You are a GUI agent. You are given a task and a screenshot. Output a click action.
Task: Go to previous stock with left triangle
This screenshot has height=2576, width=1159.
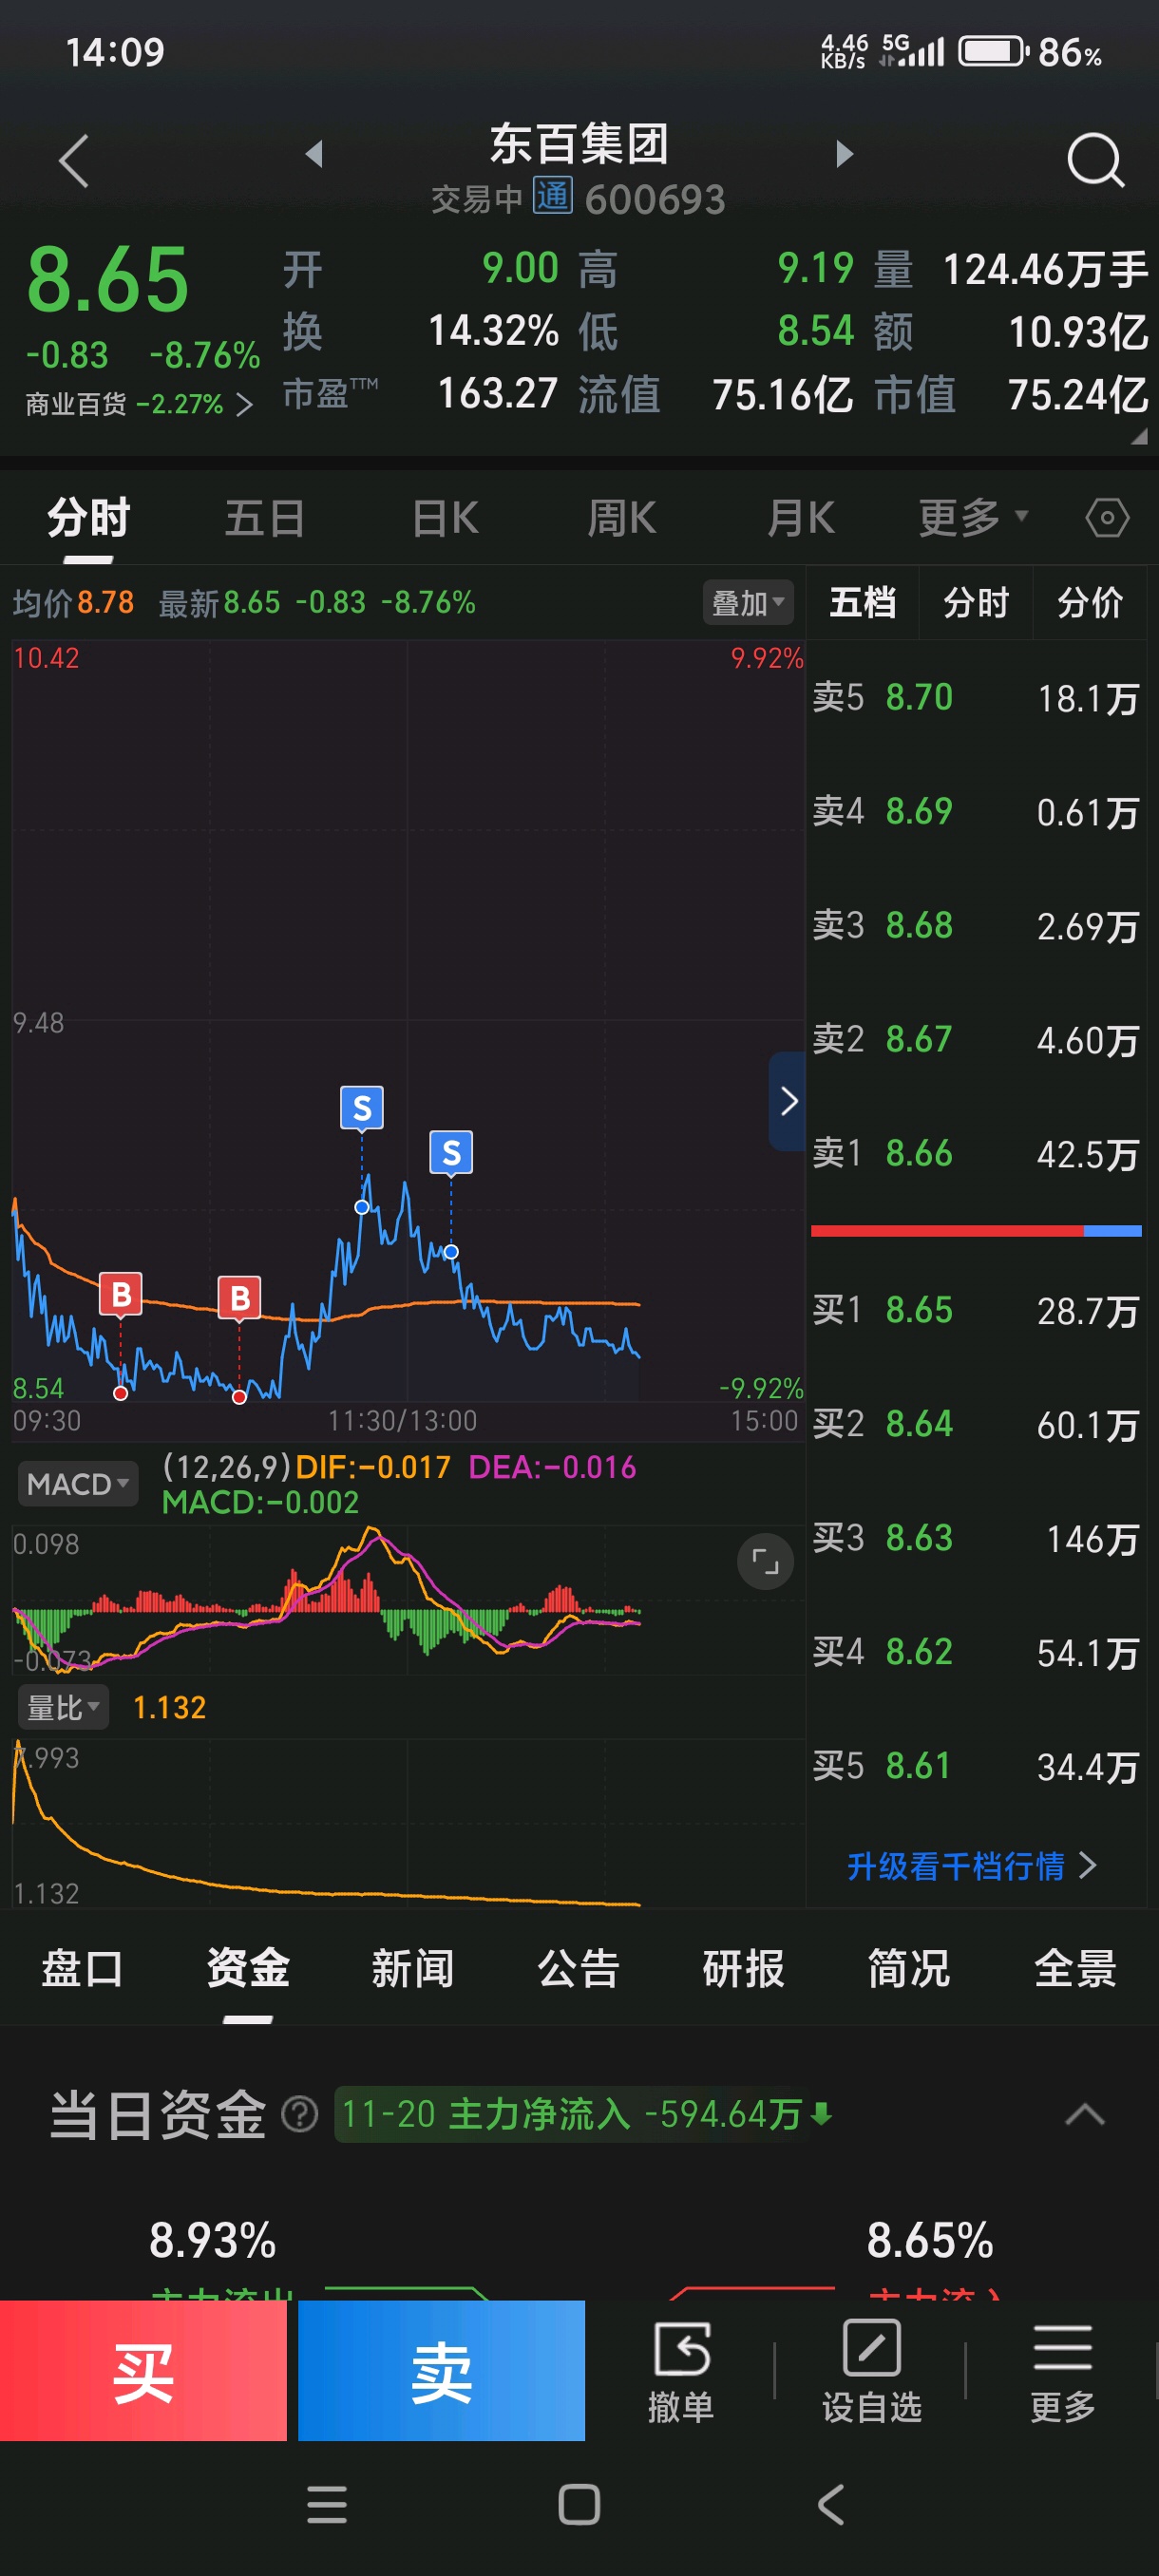[x=314, y=153]
